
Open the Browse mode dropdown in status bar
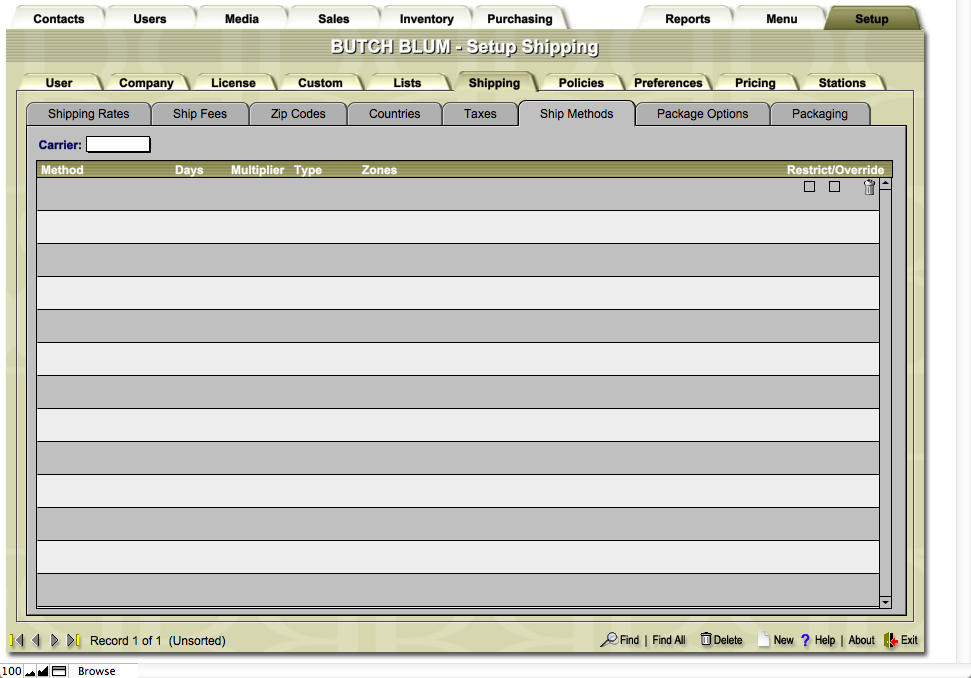point(97,671)
